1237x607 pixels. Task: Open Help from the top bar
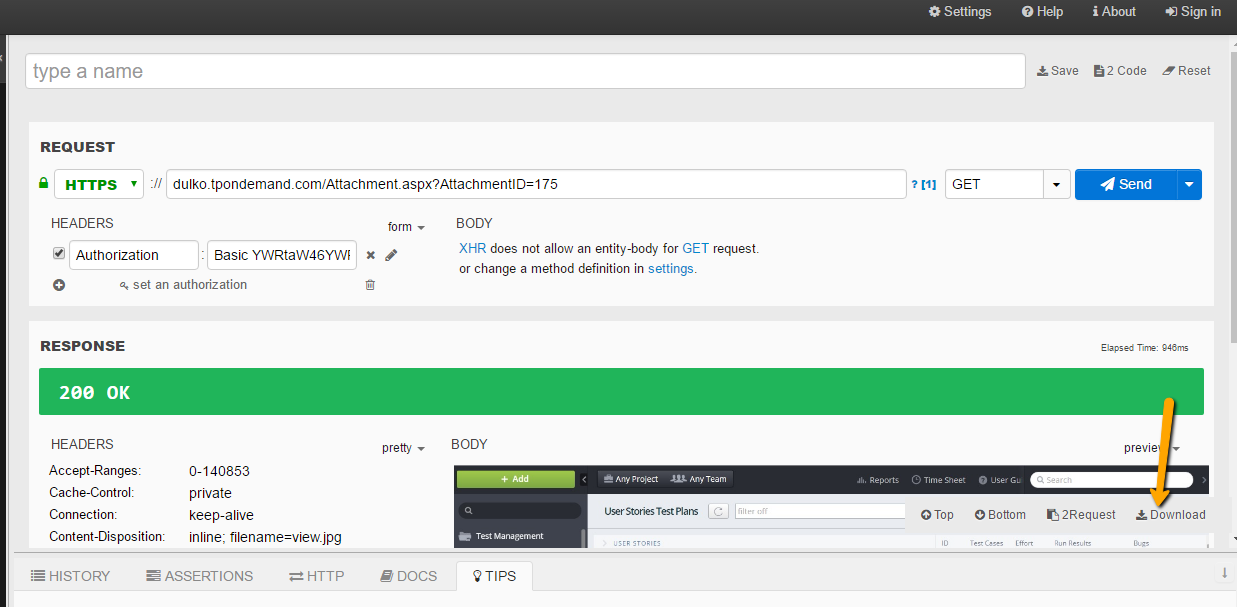(x=1041, y=12)
